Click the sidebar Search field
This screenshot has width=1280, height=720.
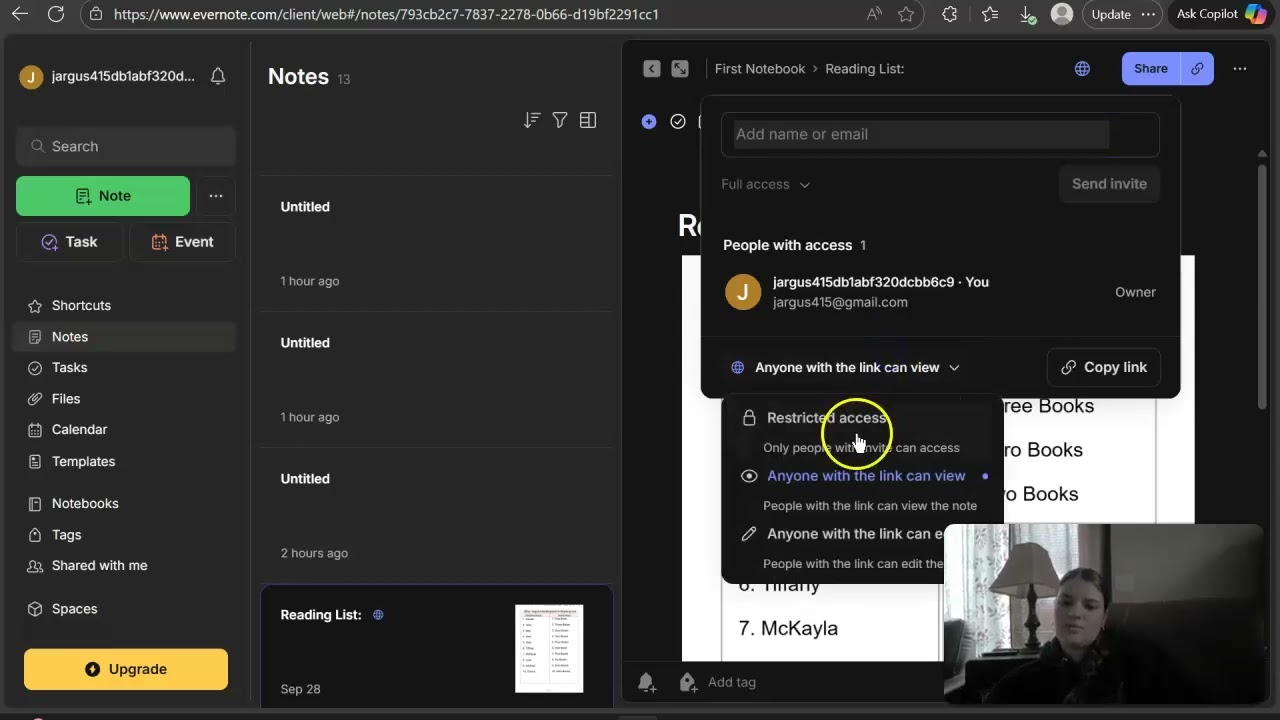click(x=126, y=146)
